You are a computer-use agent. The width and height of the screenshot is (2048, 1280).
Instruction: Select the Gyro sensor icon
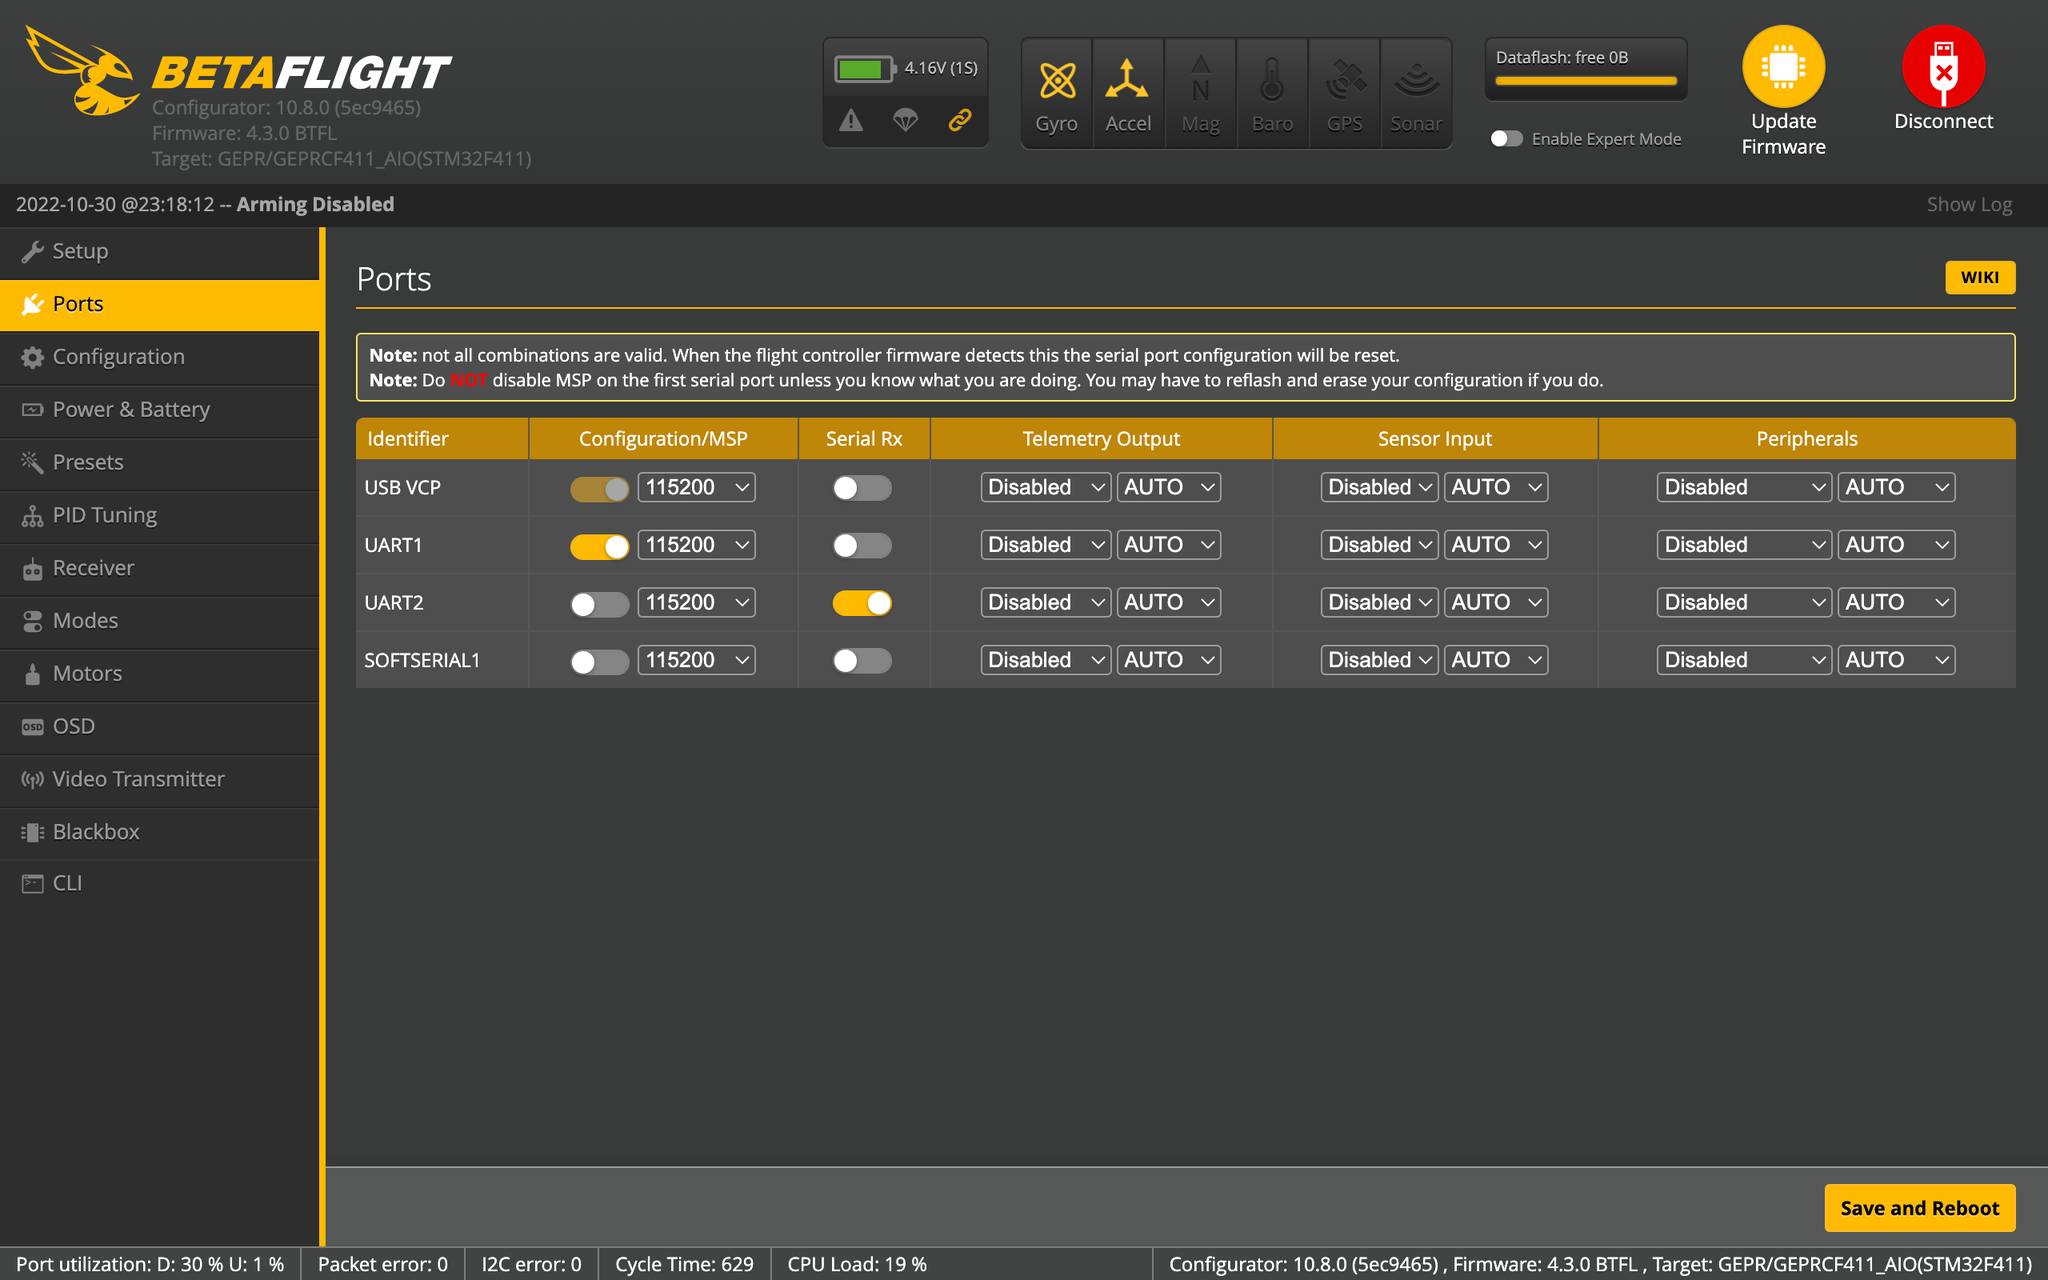[1056, 90]
